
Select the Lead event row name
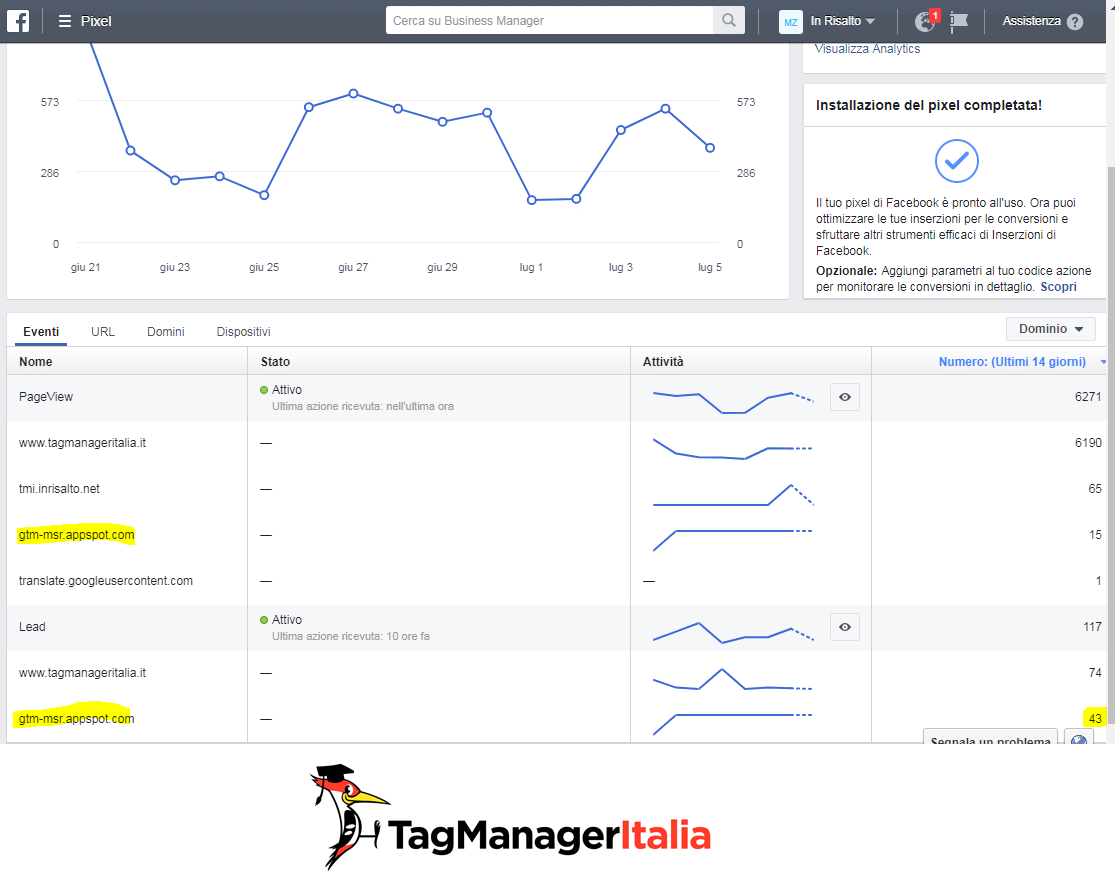pyautogui.click(x=32, y=627)
